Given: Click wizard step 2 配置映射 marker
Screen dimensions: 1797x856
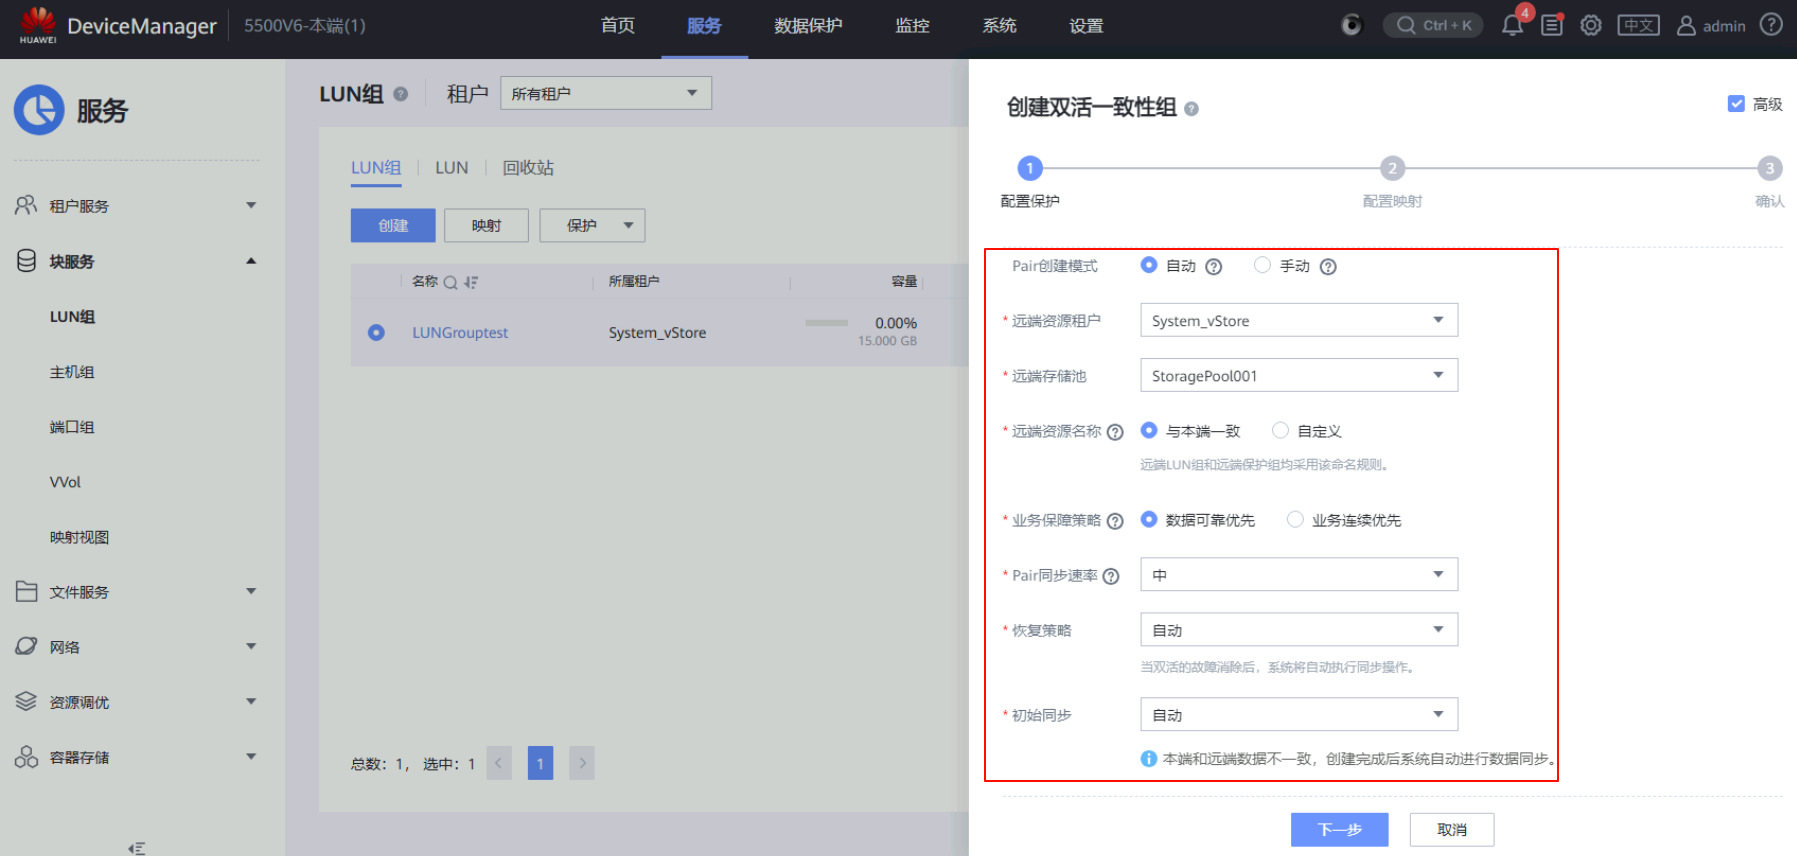Looking at the screenshot, I should (x=1392, y=169).
